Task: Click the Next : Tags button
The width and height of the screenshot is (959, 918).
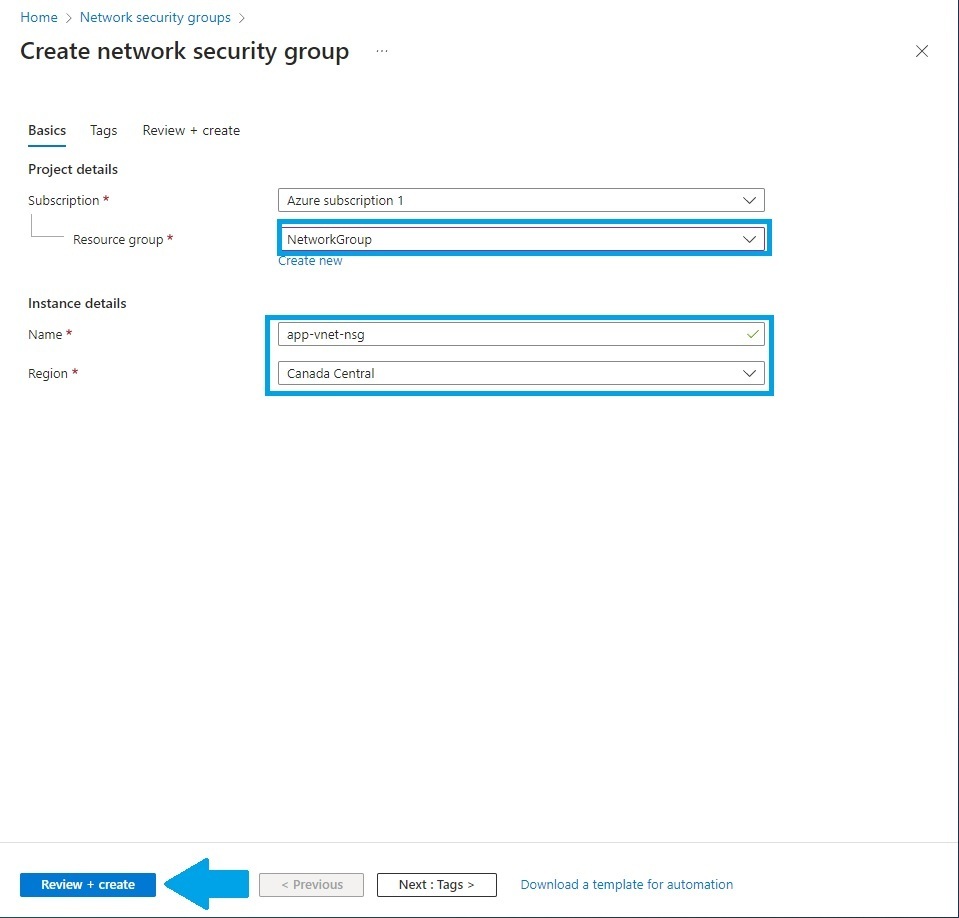Action: pyautogui.click(x=436, y=884)
